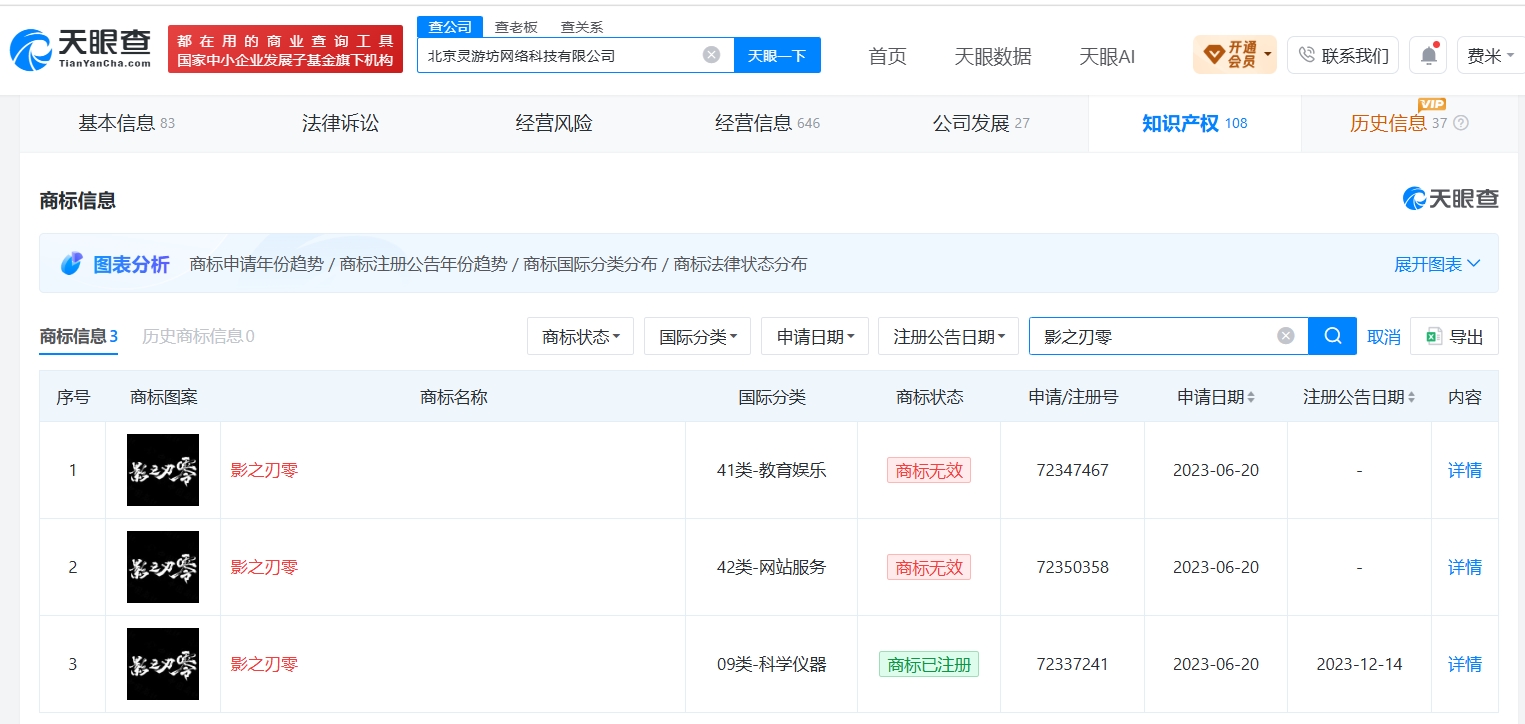
Task: Open the first 影之刃零 trademark thumbnail
Action: 163,470
